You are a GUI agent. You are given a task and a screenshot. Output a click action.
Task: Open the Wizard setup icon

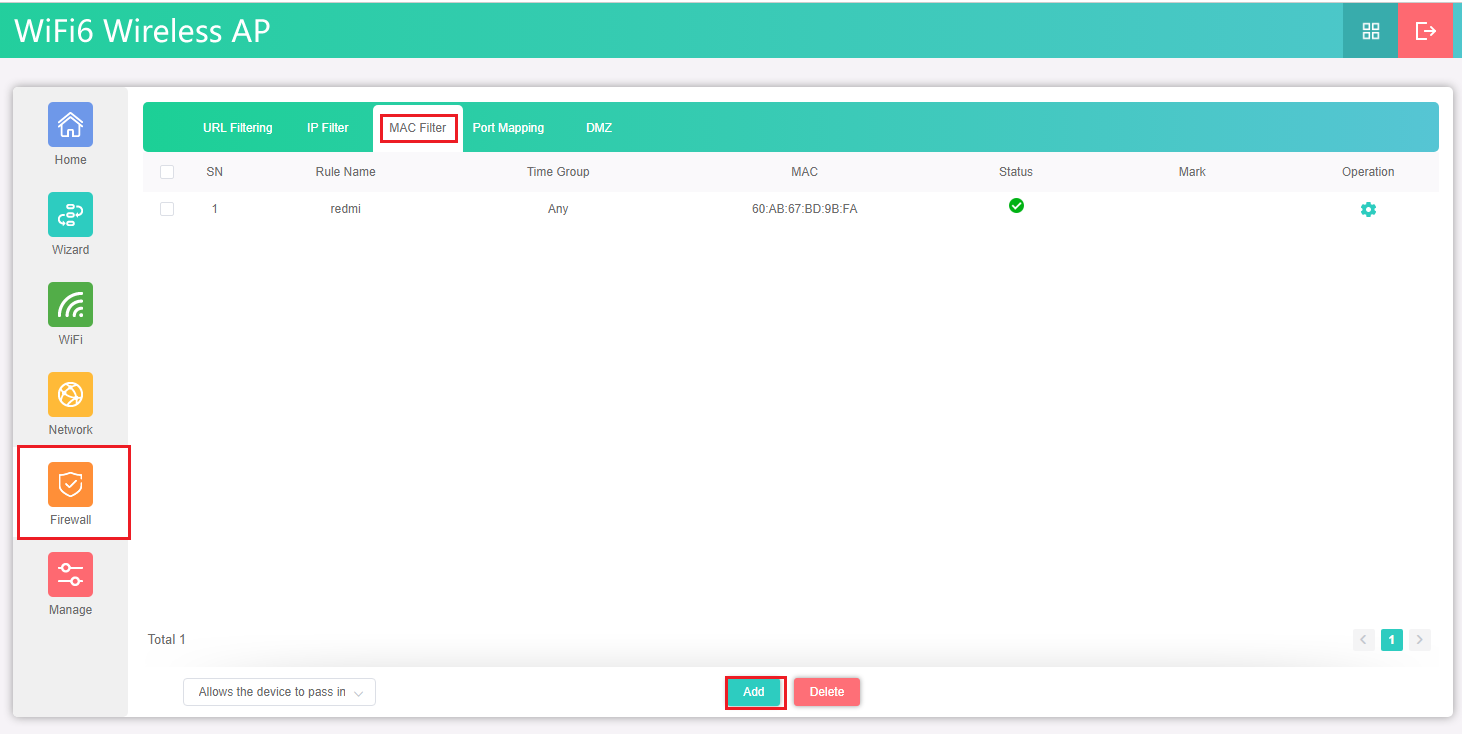coord(70,215)
